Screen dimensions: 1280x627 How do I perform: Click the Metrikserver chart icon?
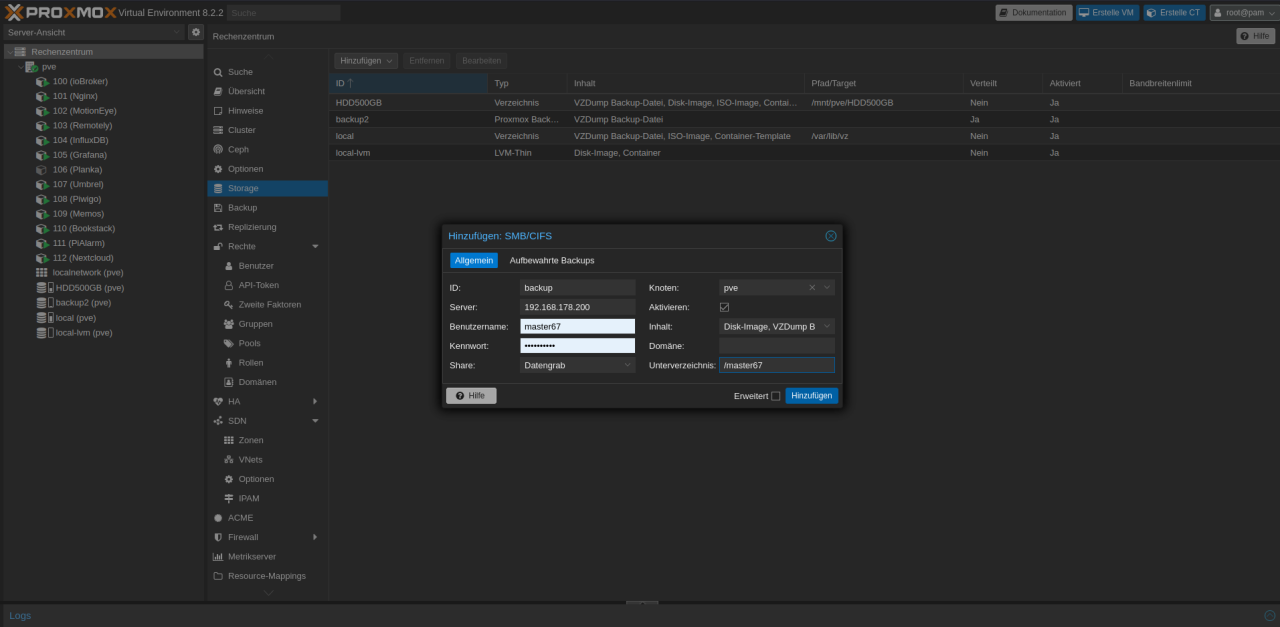tap(218, 556)
